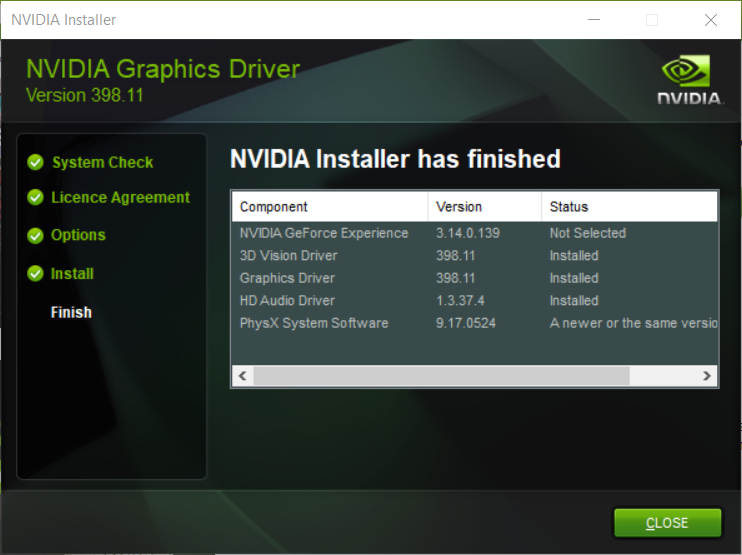Viewport: 742px width, 555px height.
Task: Minimize the NVIDIA Installer window
Action: [595, 20]
